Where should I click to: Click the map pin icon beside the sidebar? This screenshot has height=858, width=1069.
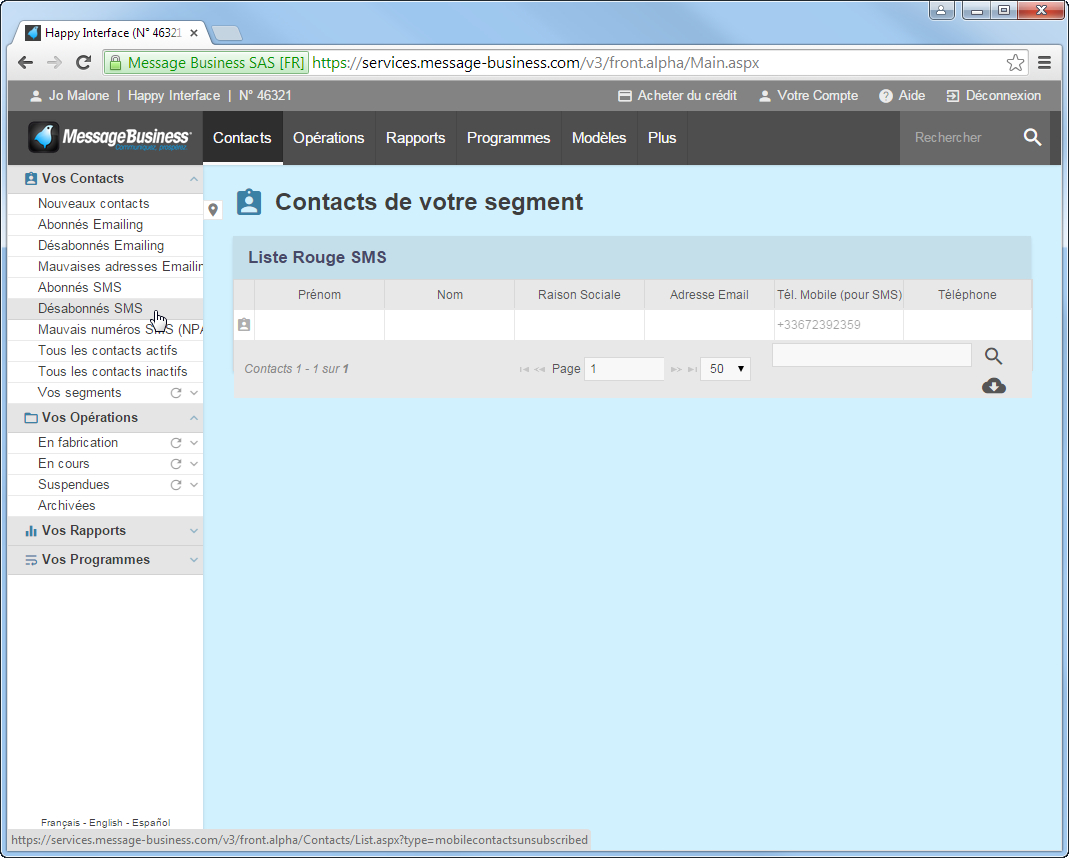(213, 210)
